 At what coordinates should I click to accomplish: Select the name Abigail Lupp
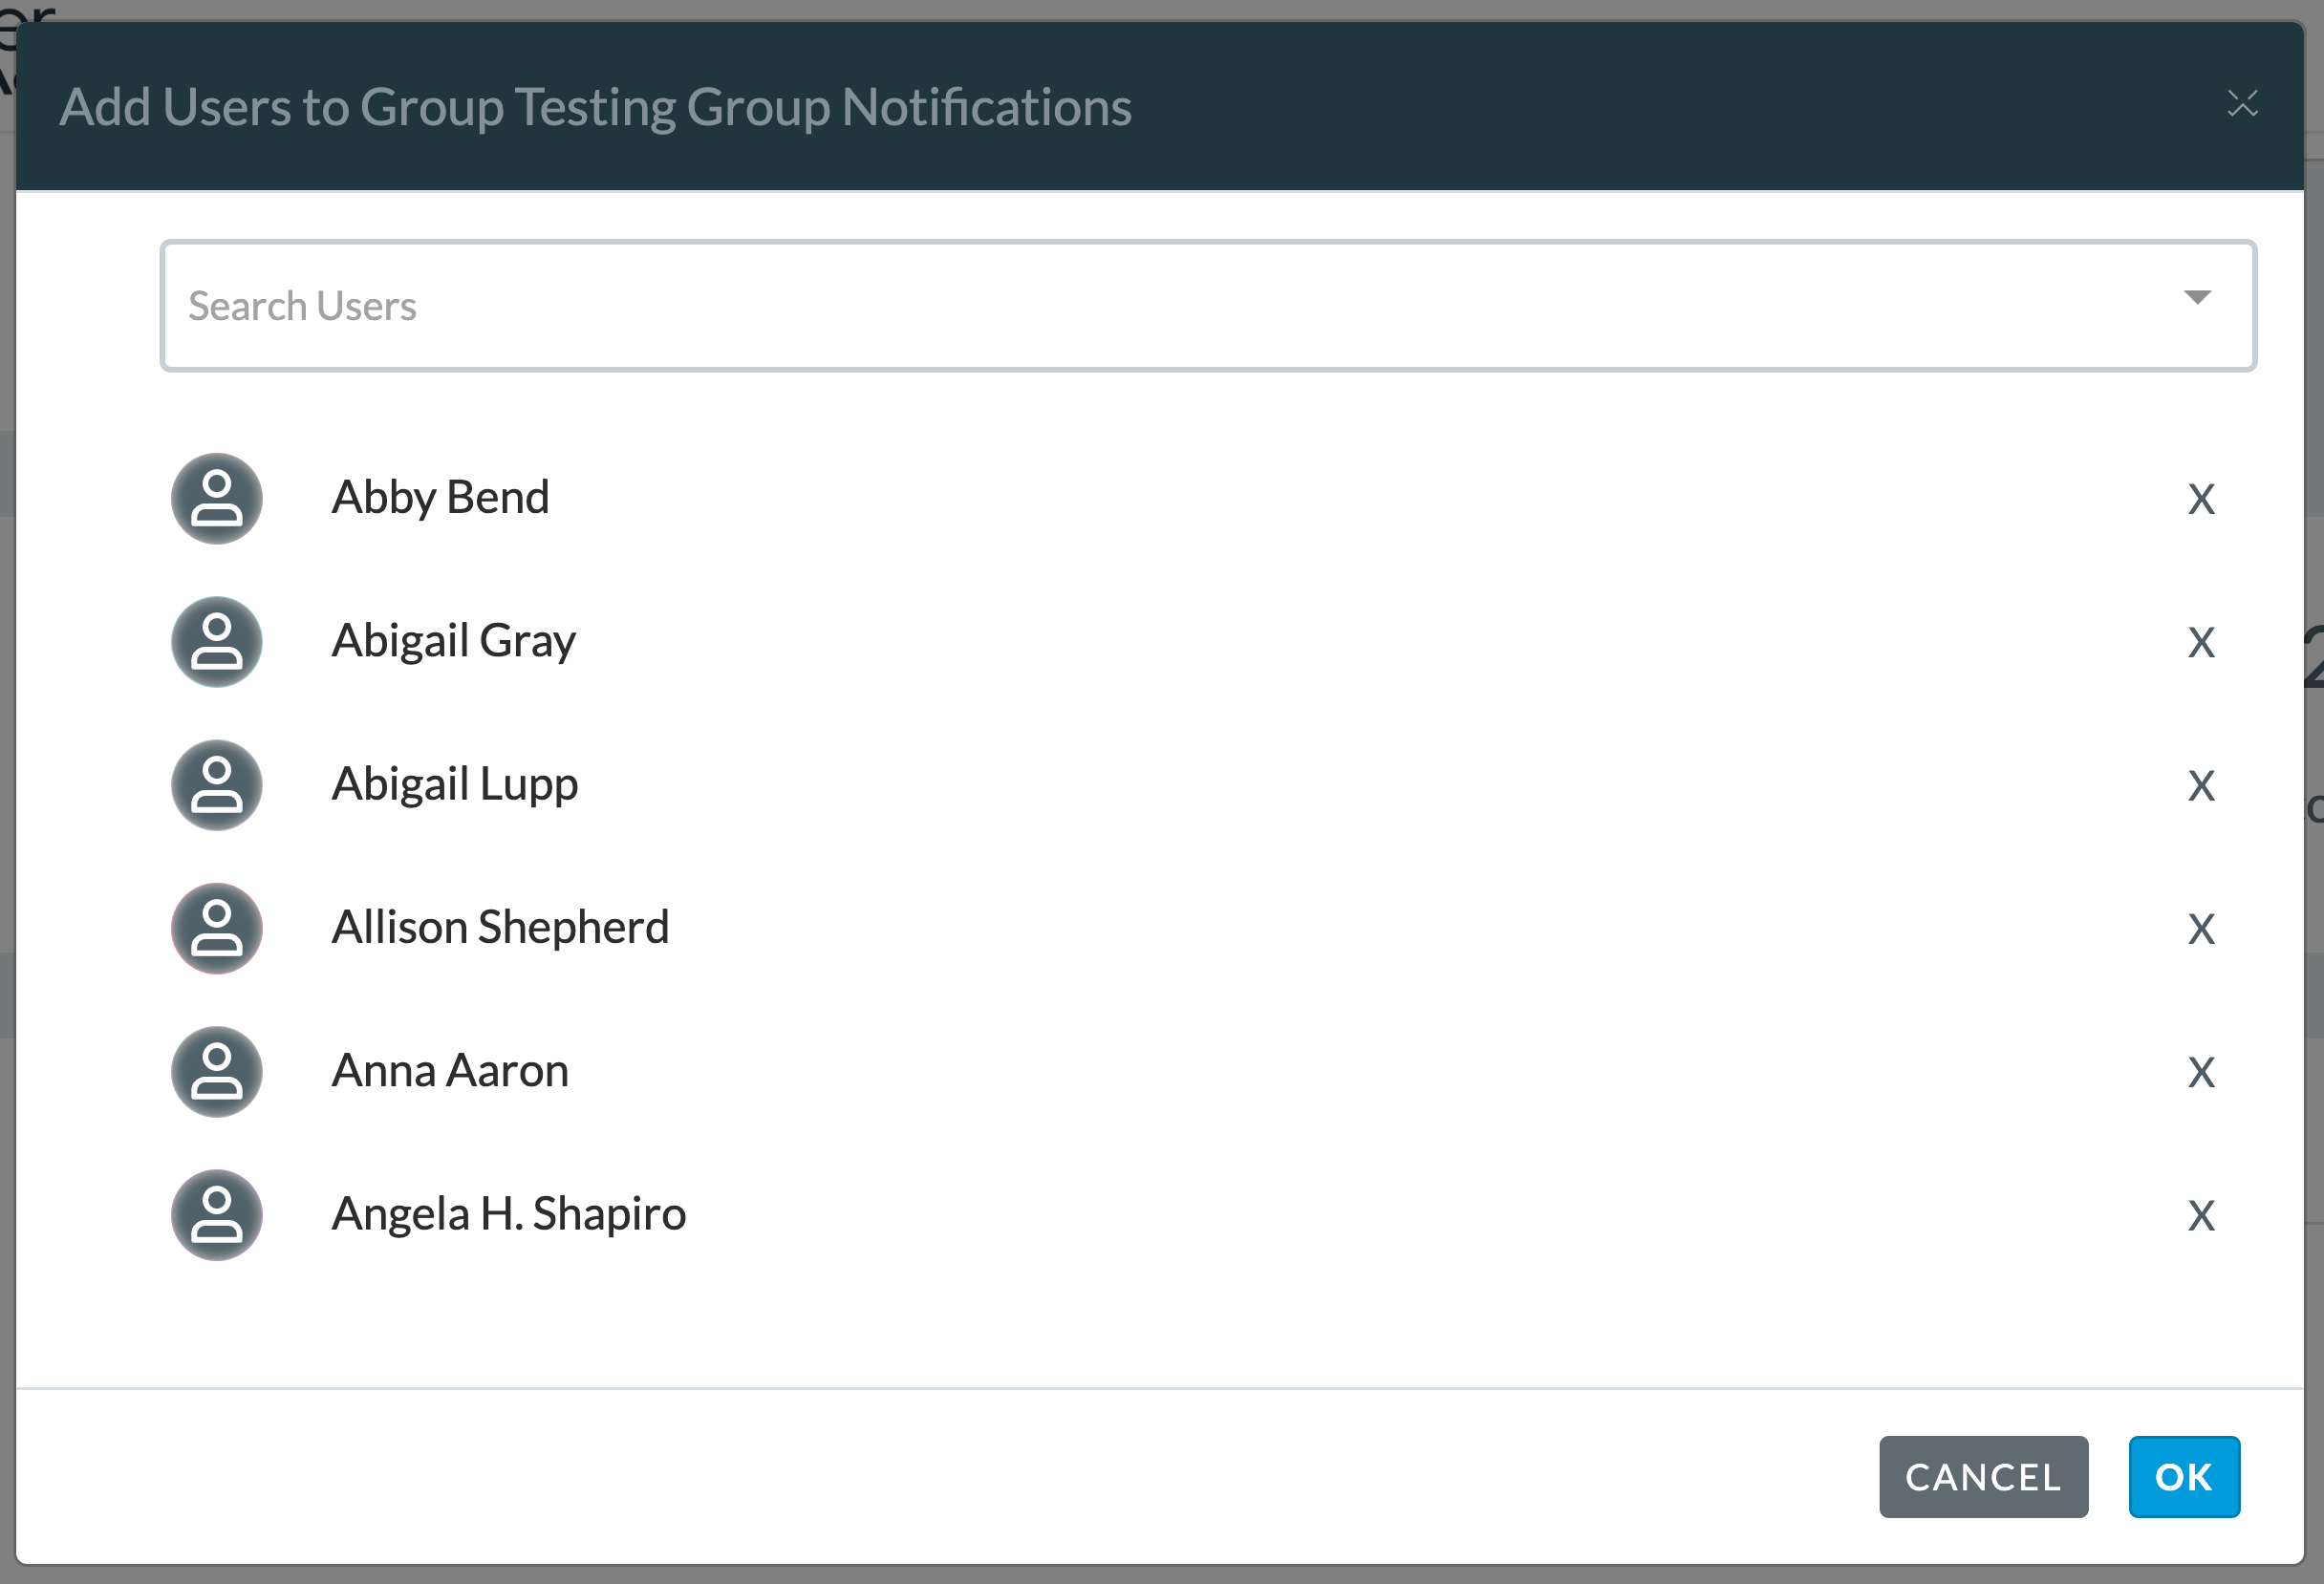455,784
